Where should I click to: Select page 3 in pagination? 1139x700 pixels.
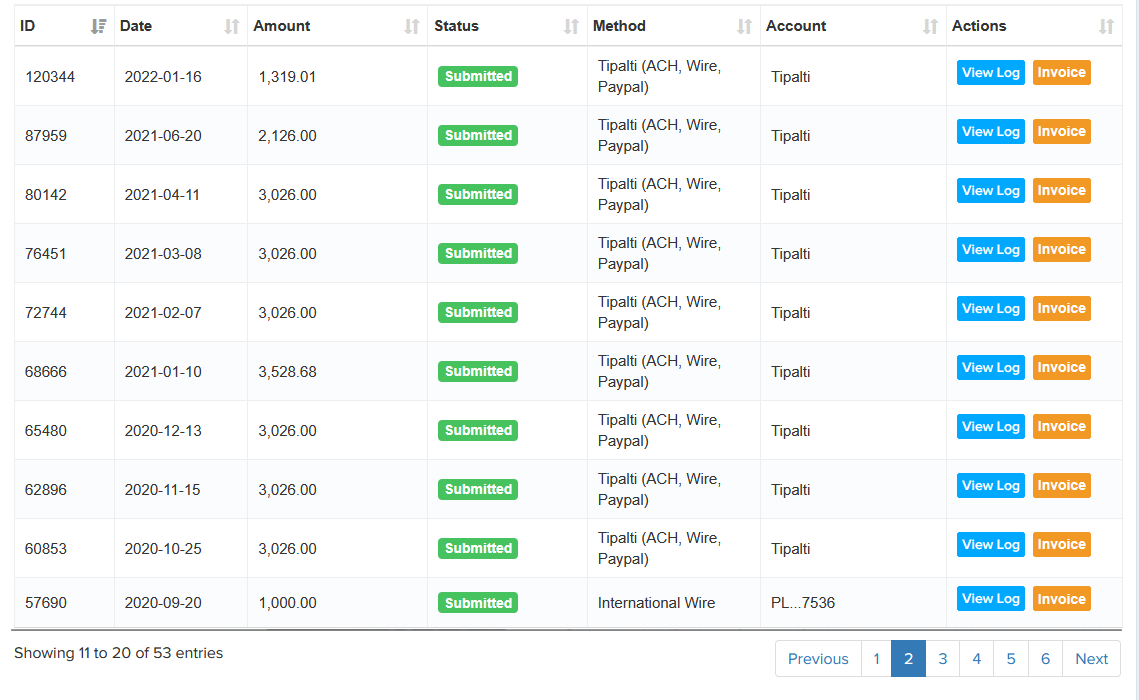(942, 659)
